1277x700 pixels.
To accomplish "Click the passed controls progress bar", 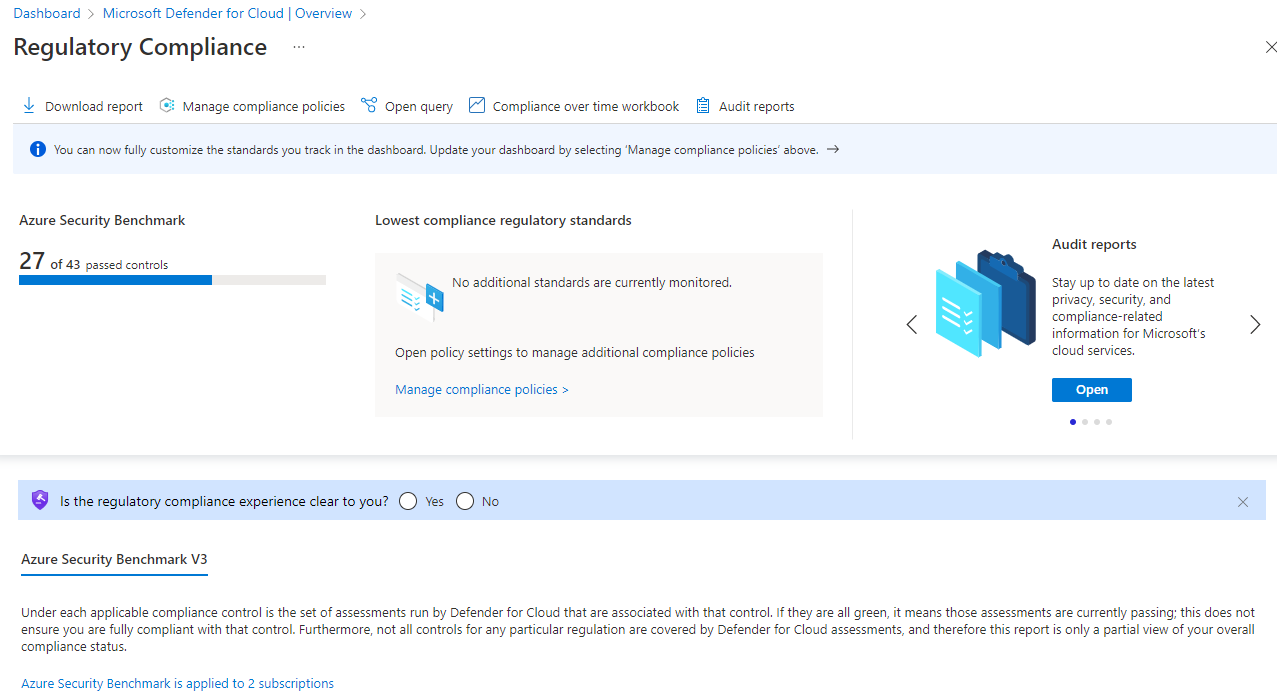I will point(172,281).
